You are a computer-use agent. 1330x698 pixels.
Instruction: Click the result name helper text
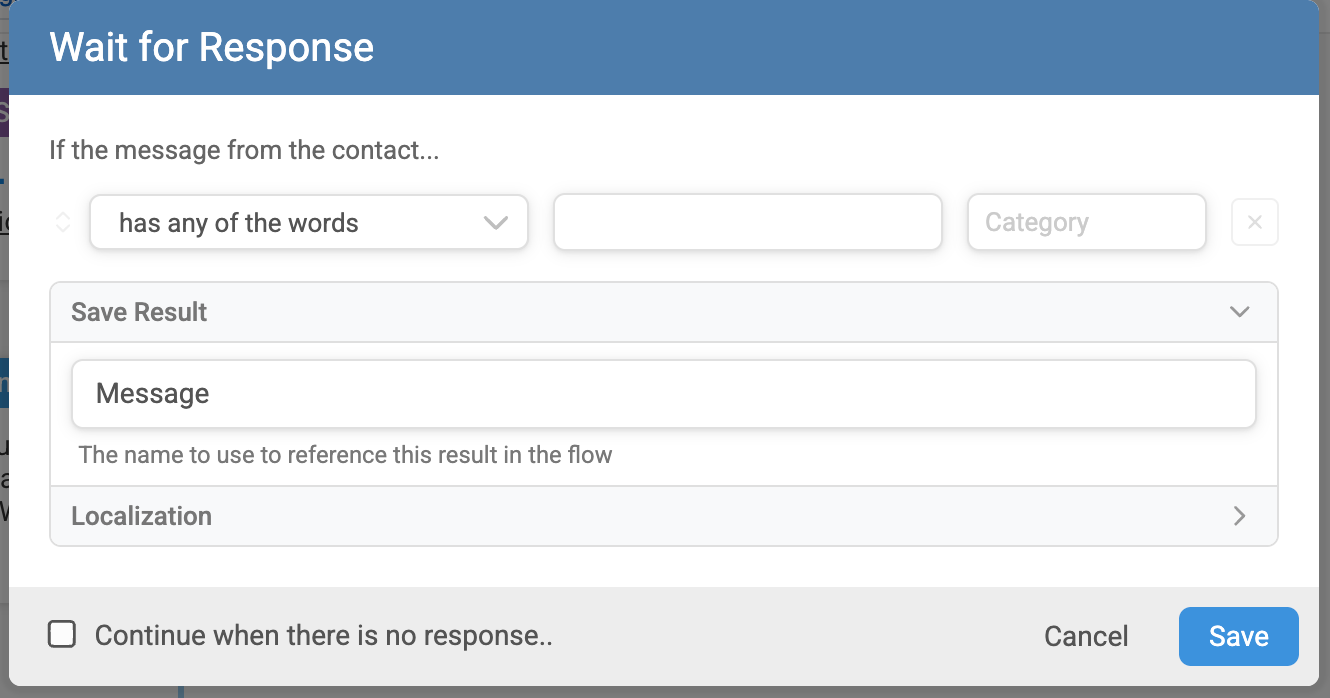345,455
